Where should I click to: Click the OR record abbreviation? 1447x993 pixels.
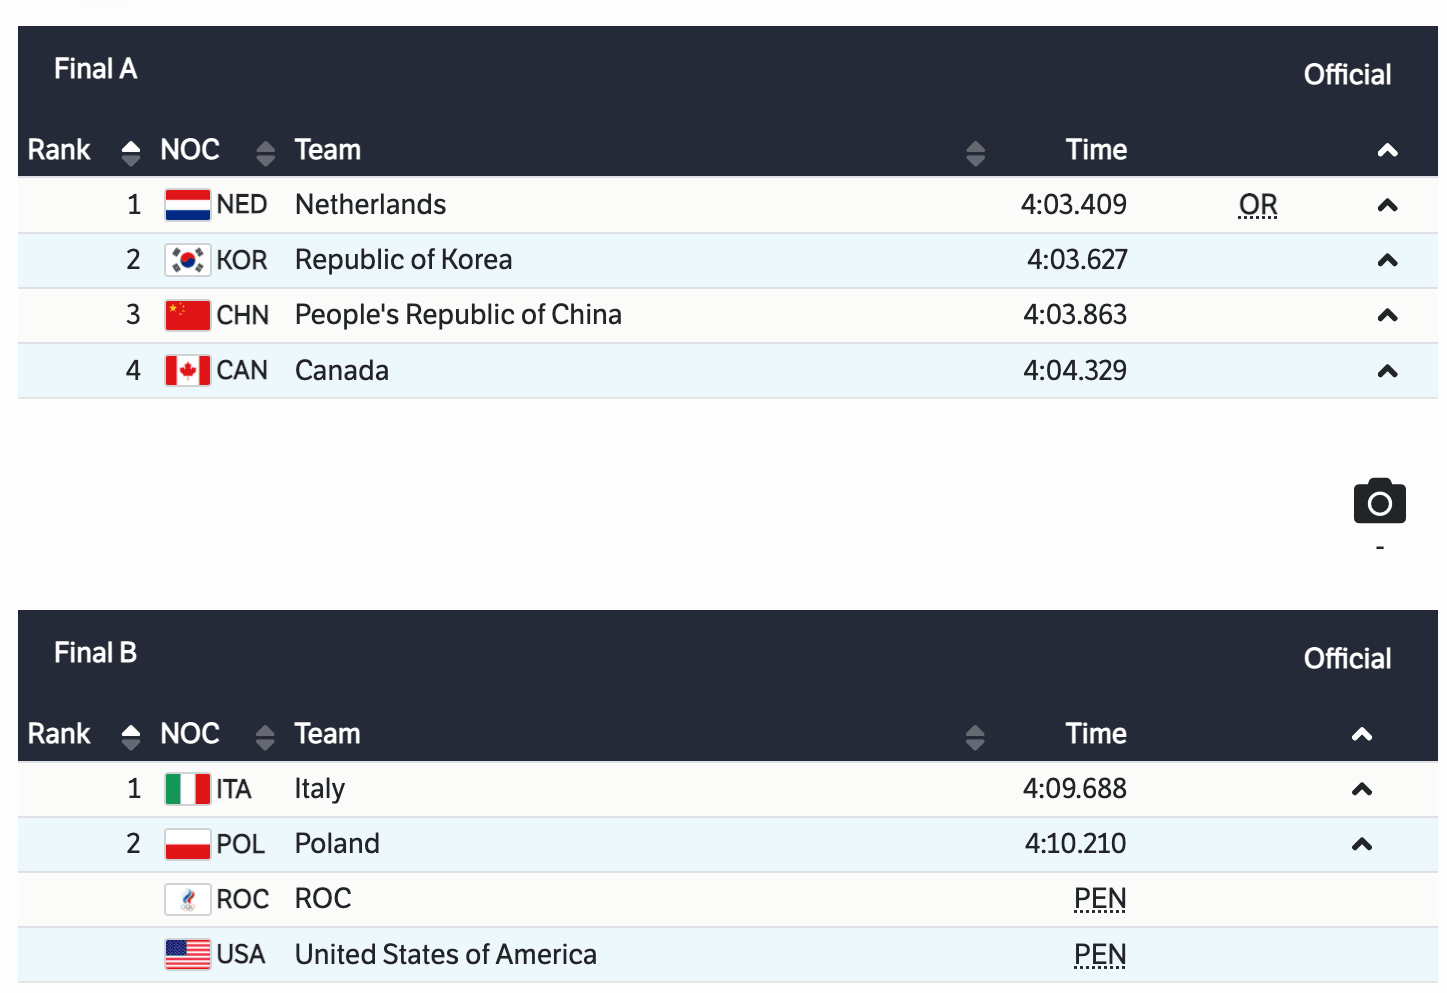pyautogui.click(x=1258, y=205)
